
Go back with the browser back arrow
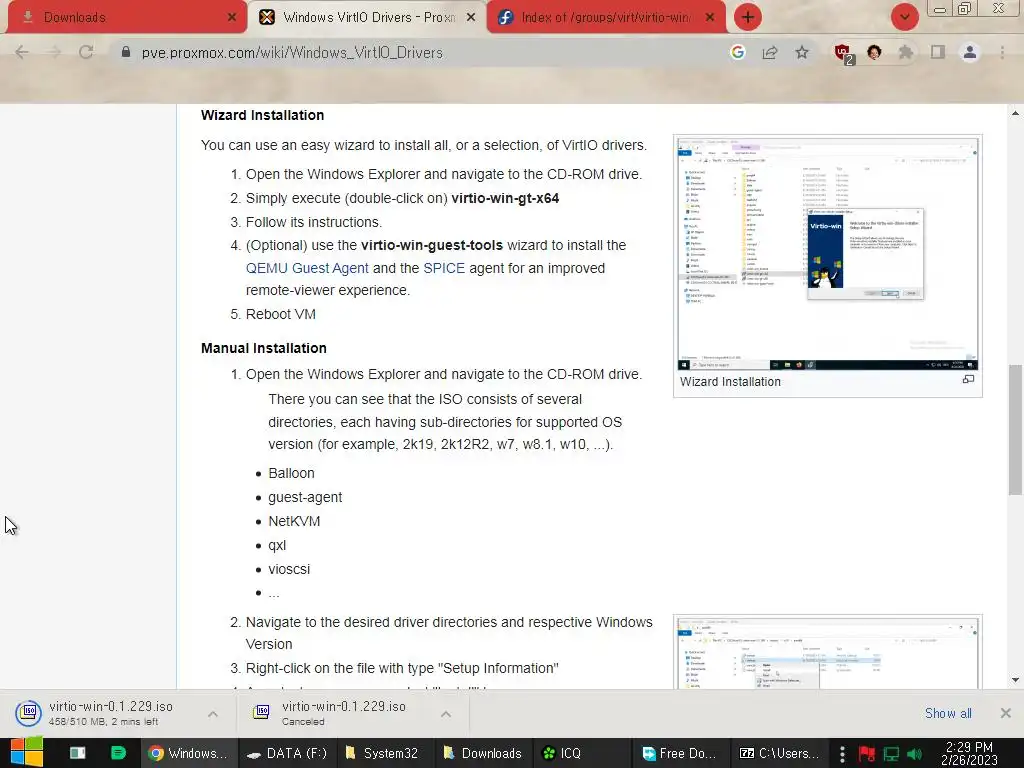coord(22,52)
